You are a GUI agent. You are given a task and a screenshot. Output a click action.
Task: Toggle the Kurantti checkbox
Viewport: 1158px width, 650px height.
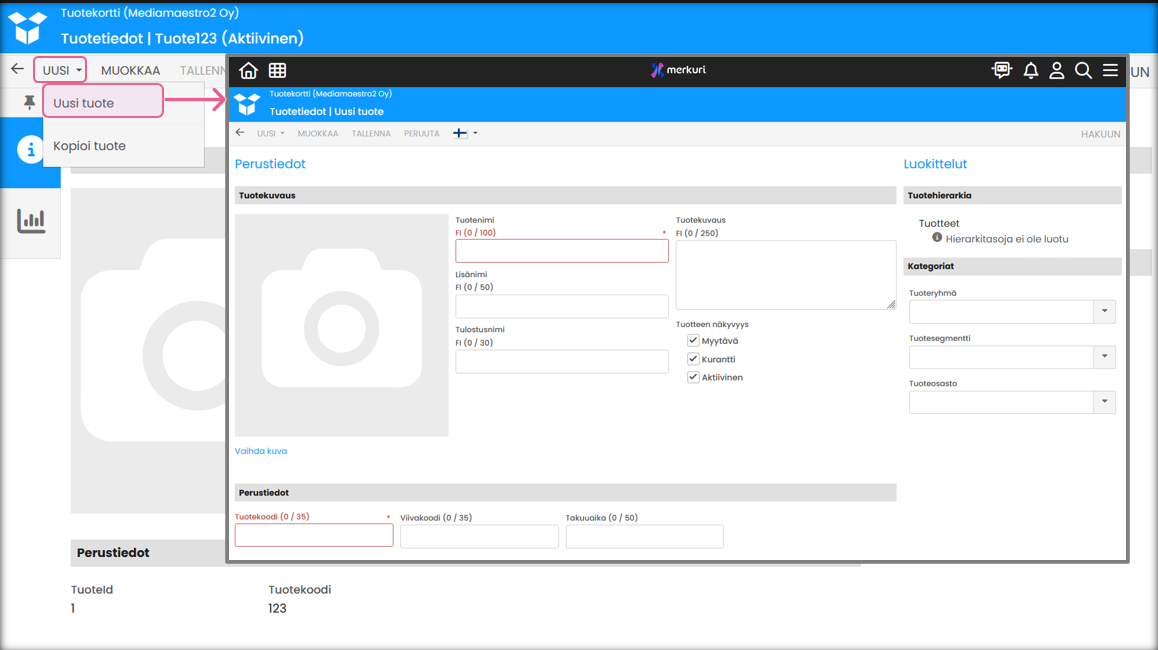tap(693, 359)
